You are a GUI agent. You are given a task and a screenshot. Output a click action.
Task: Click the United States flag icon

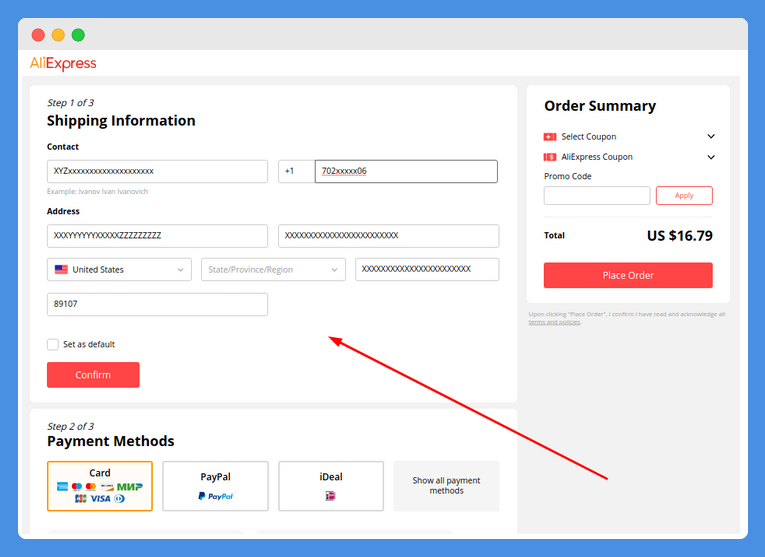pos(61,270)
